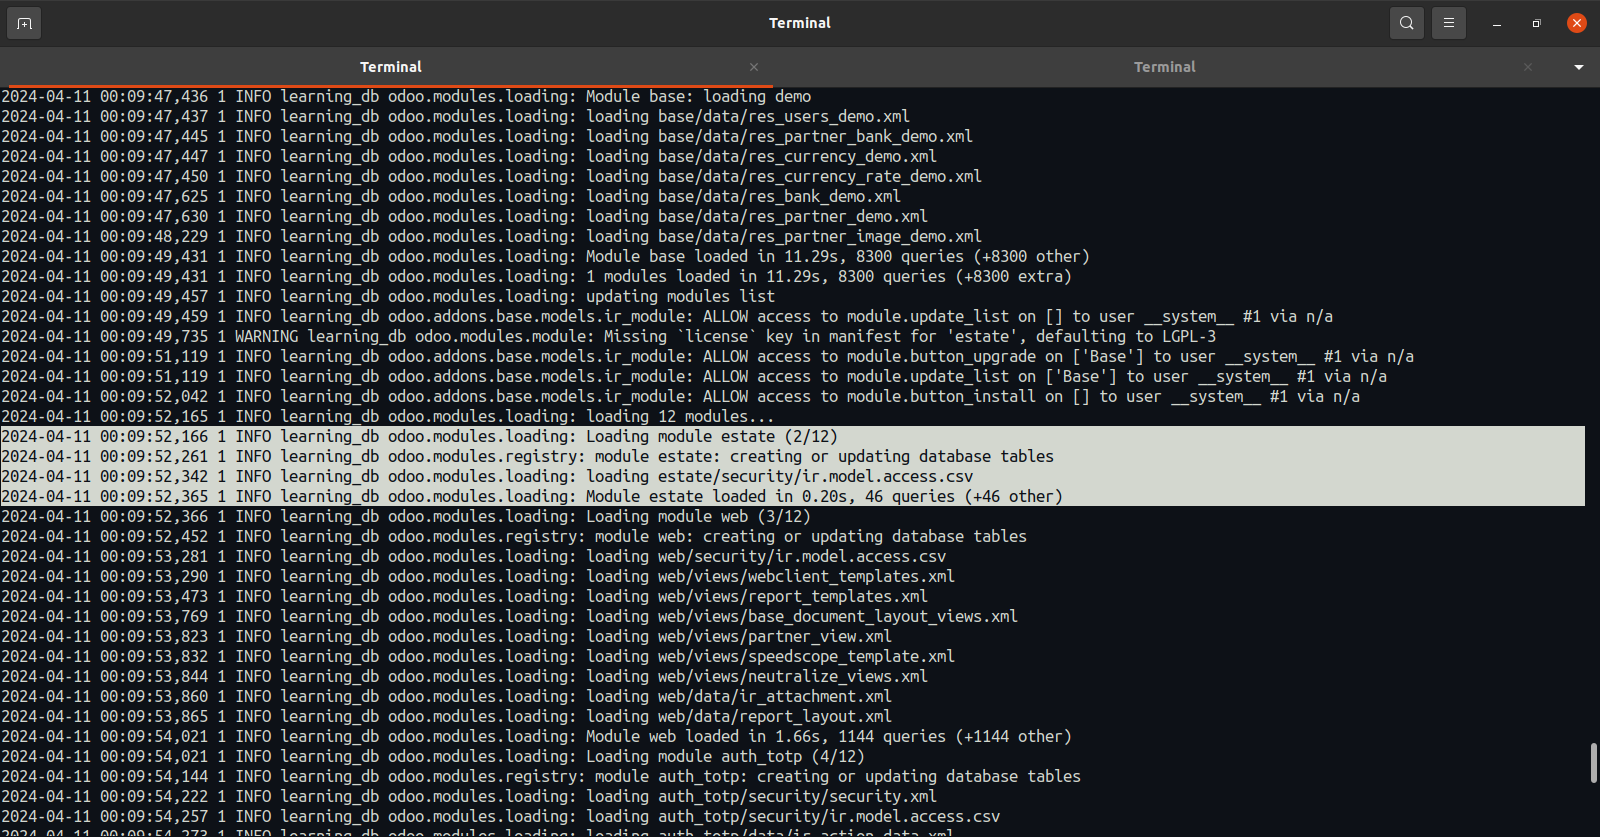Close the Terminal window
The image size is (1600, 837).
[1577, 23]
